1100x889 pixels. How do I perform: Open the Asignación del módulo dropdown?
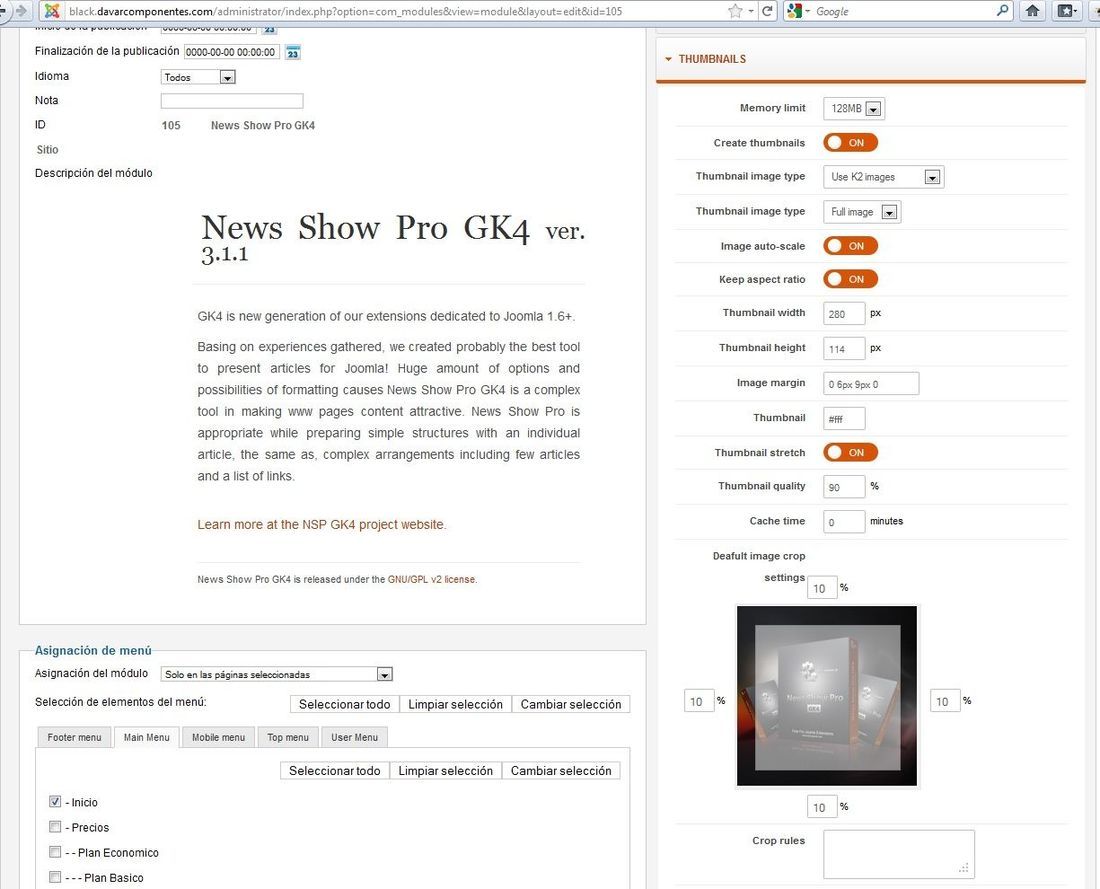[276, 674]
